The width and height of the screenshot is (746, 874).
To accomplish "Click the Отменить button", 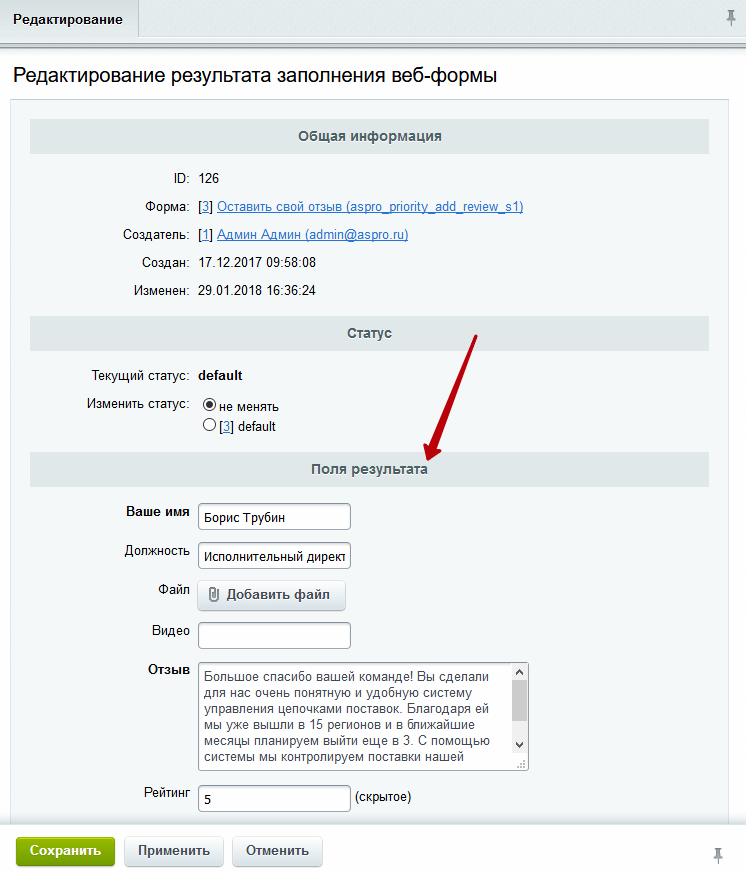I will [x=277, y=851].
